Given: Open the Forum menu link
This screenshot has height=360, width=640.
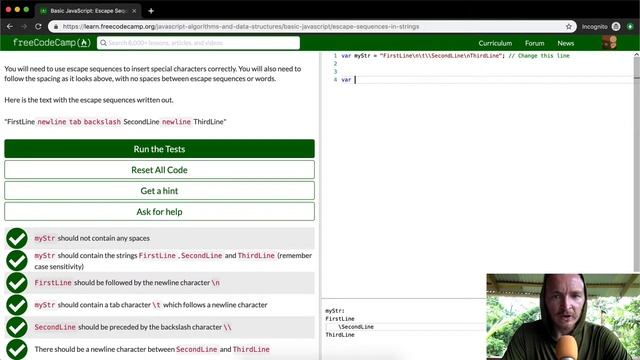Looking at the screenshot, I should pyautogui.click(x=534, y=43).
